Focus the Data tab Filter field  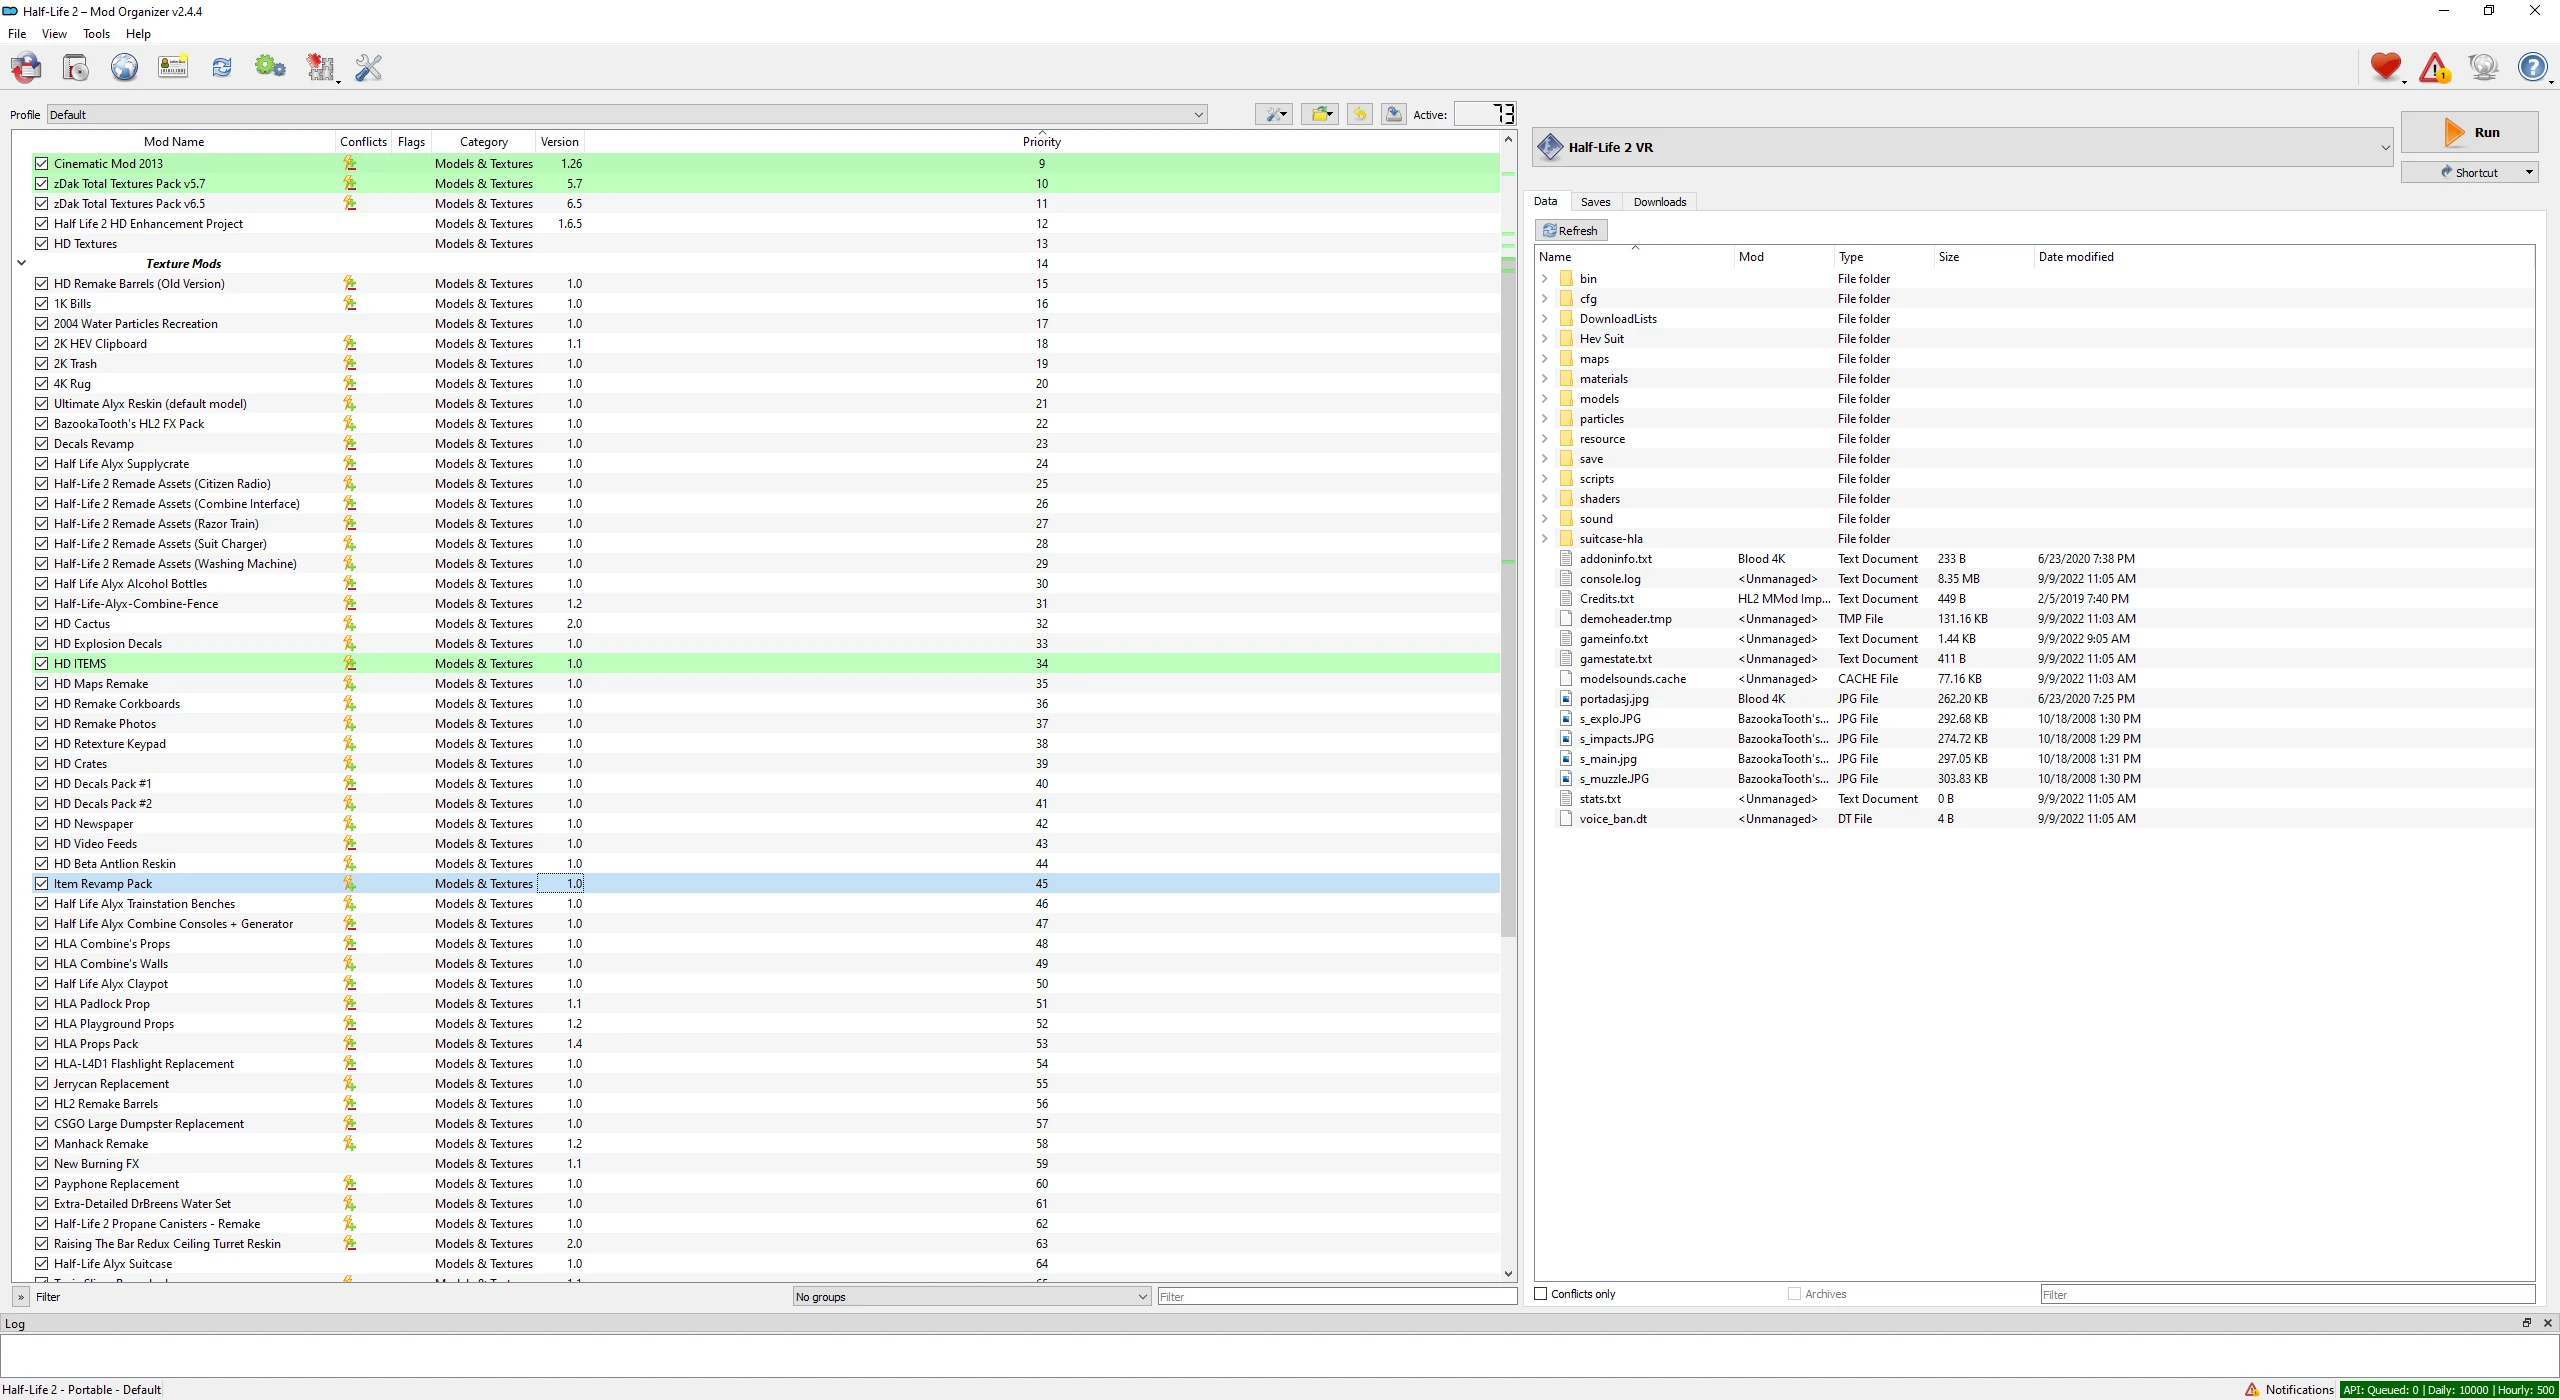point(2288,1295)
